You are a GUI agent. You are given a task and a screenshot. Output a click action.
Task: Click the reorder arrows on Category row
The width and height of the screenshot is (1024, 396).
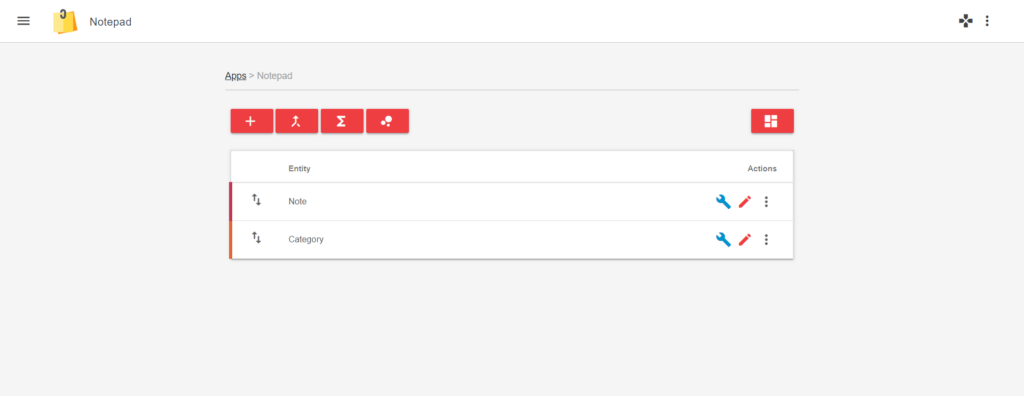point(256,238)
